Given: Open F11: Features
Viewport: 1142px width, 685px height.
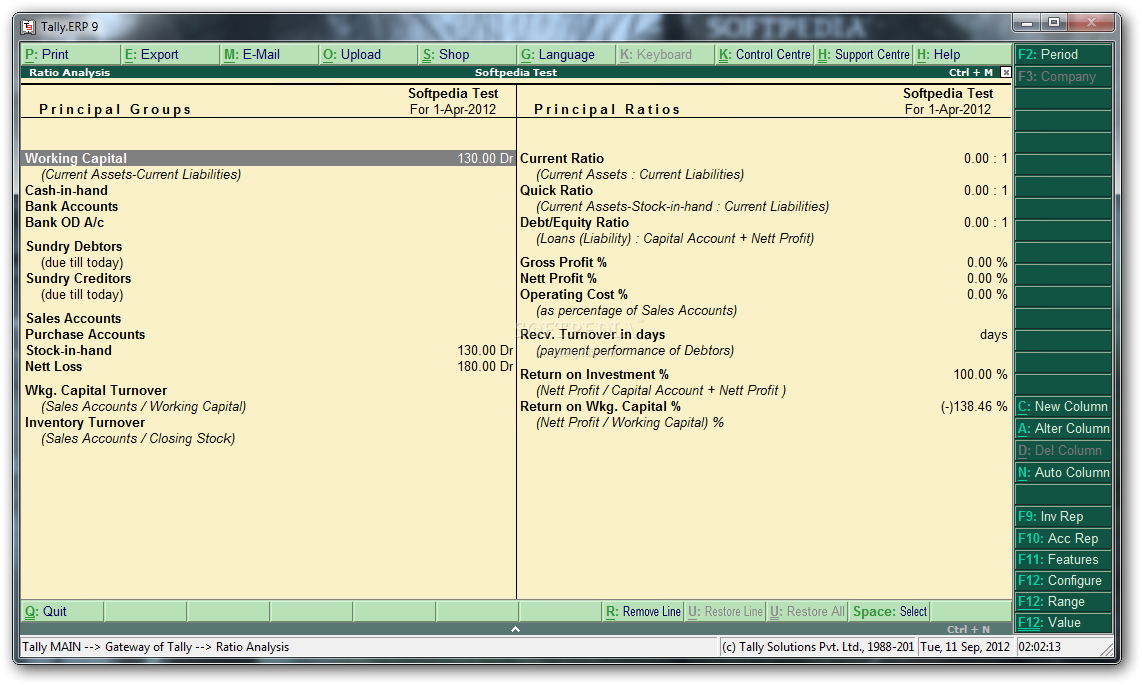Looking at the screenshot, I should (x=1063, y=560).
